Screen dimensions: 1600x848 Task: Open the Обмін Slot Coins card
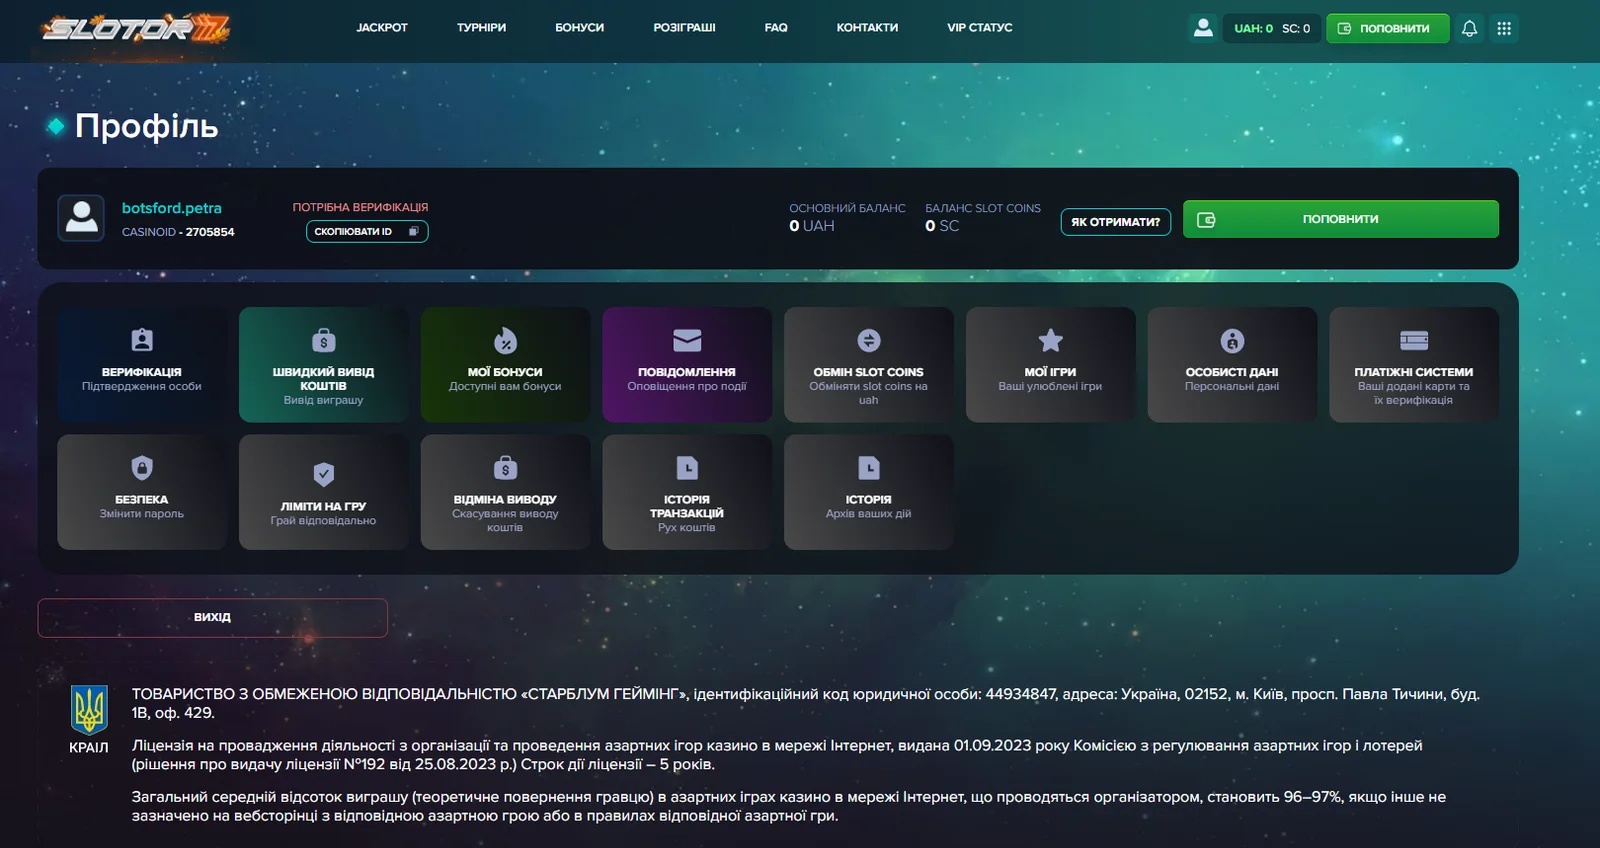point(869,364)
